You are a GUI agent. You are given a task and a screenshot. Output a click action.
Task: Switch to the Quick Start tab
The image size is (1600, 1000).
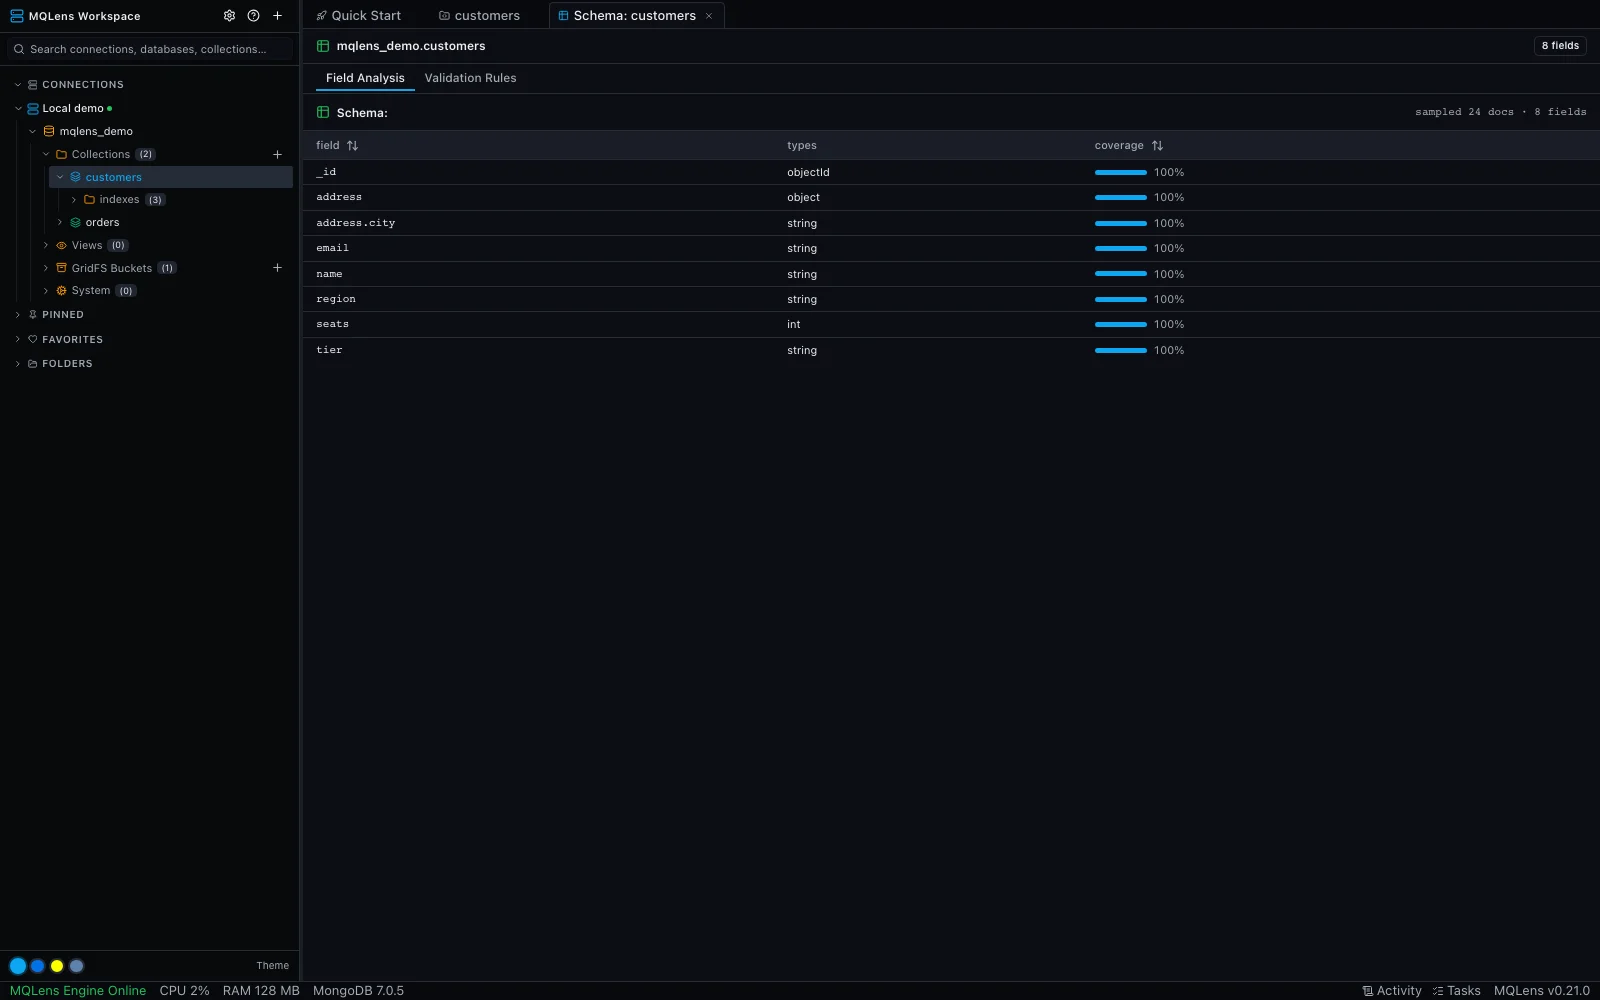[358, 16]
